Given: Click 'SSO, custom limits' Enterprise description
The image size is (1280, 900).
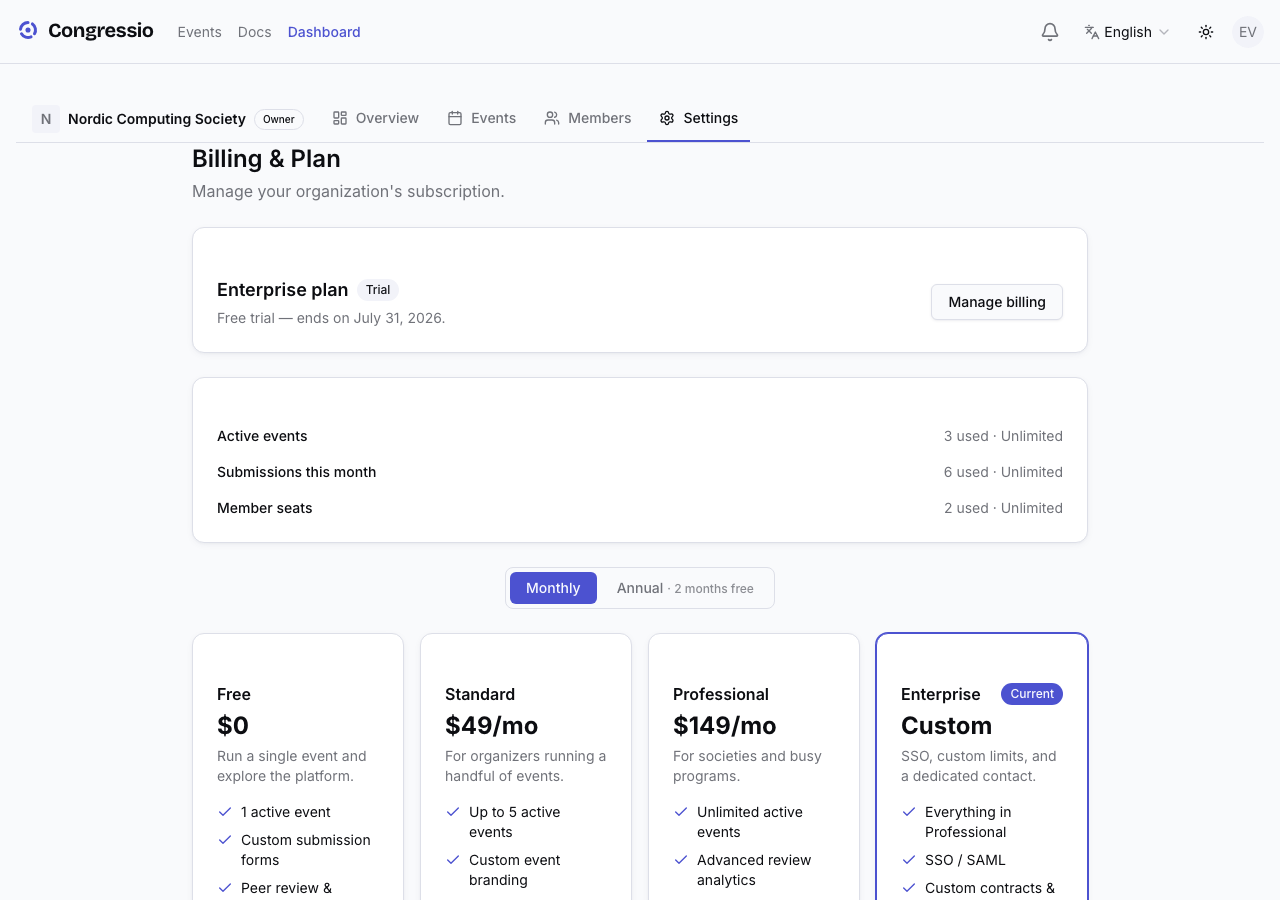Looking at the screenshot, I should 979,766.
